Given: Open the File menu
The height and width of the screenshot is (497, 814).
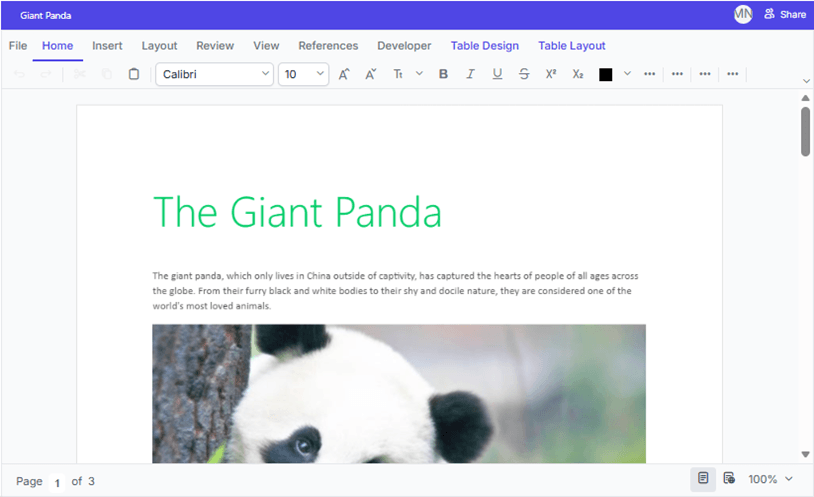Looking at the screenshot, I should click(x=18, y=46).
